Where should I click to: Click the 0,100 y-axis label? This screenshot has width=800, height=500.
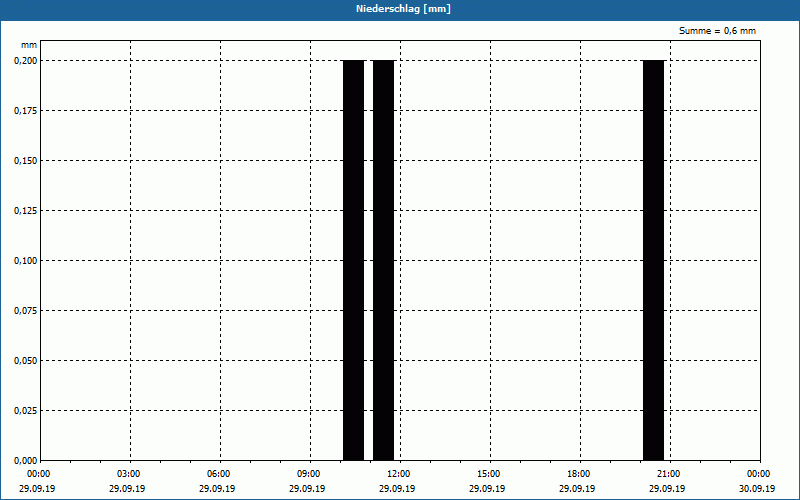coord(25,261)
